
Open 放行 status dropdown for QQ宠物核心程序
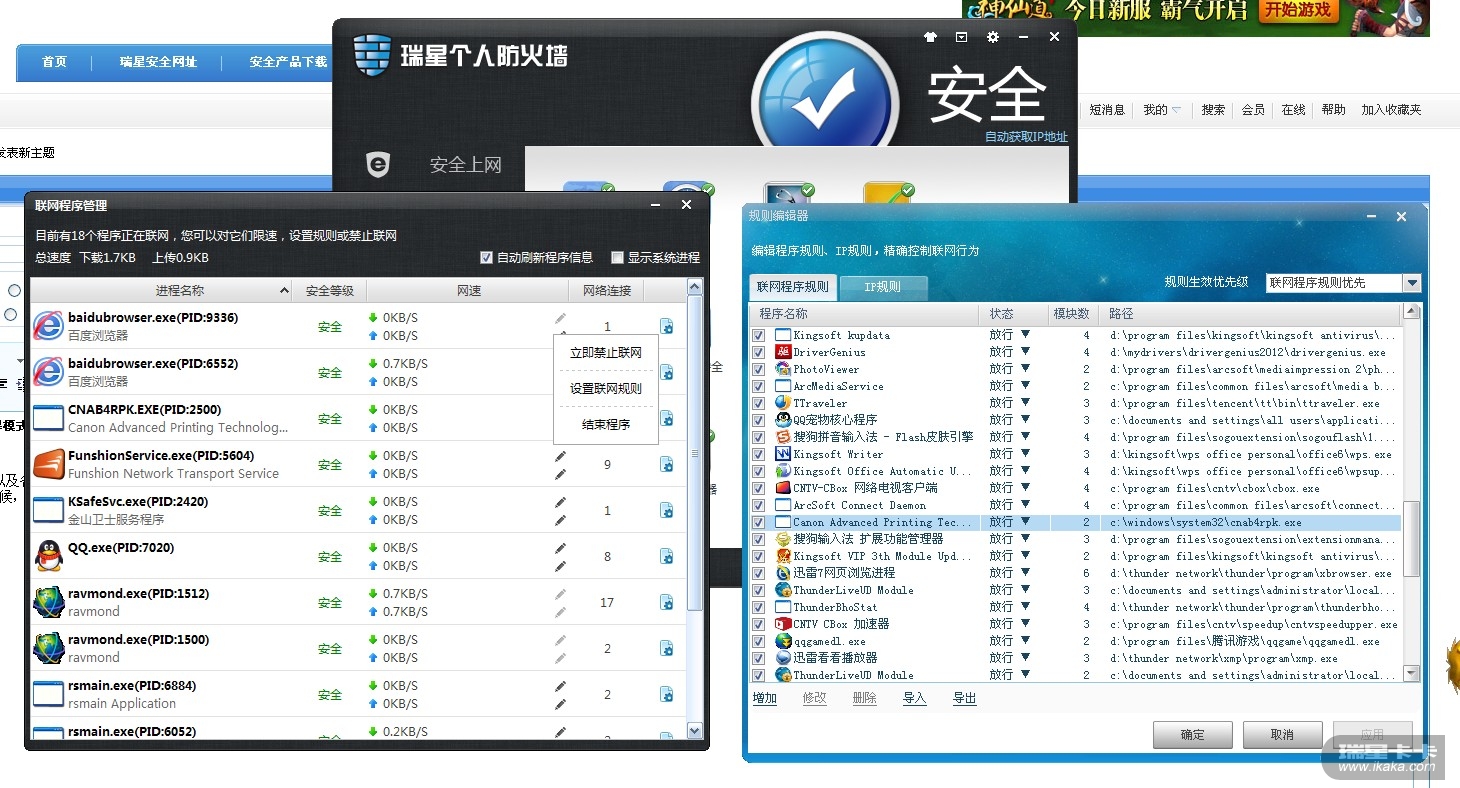(x=1025, y=420)
